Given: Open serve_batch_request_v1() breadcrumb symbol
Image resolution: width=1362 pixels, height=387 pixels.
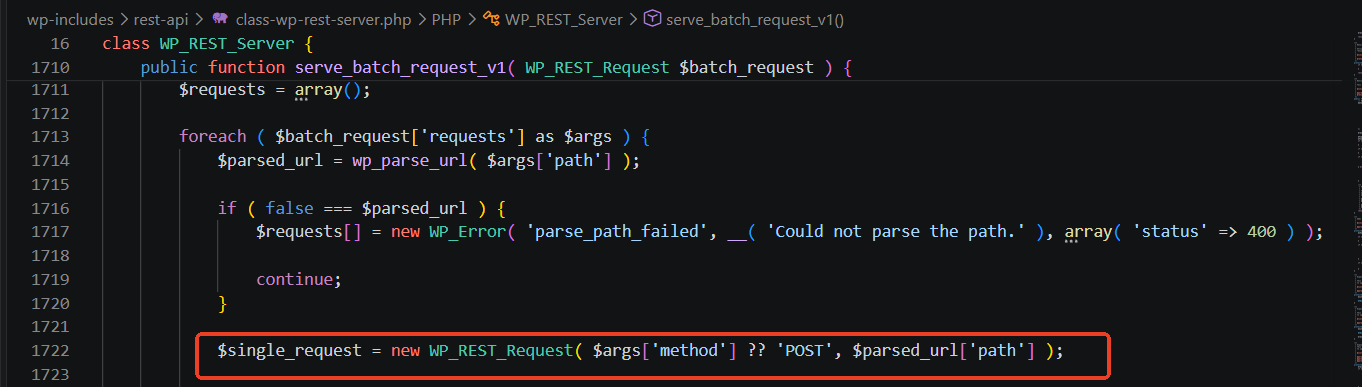Looking at the screenshot, I should [755, 19].
